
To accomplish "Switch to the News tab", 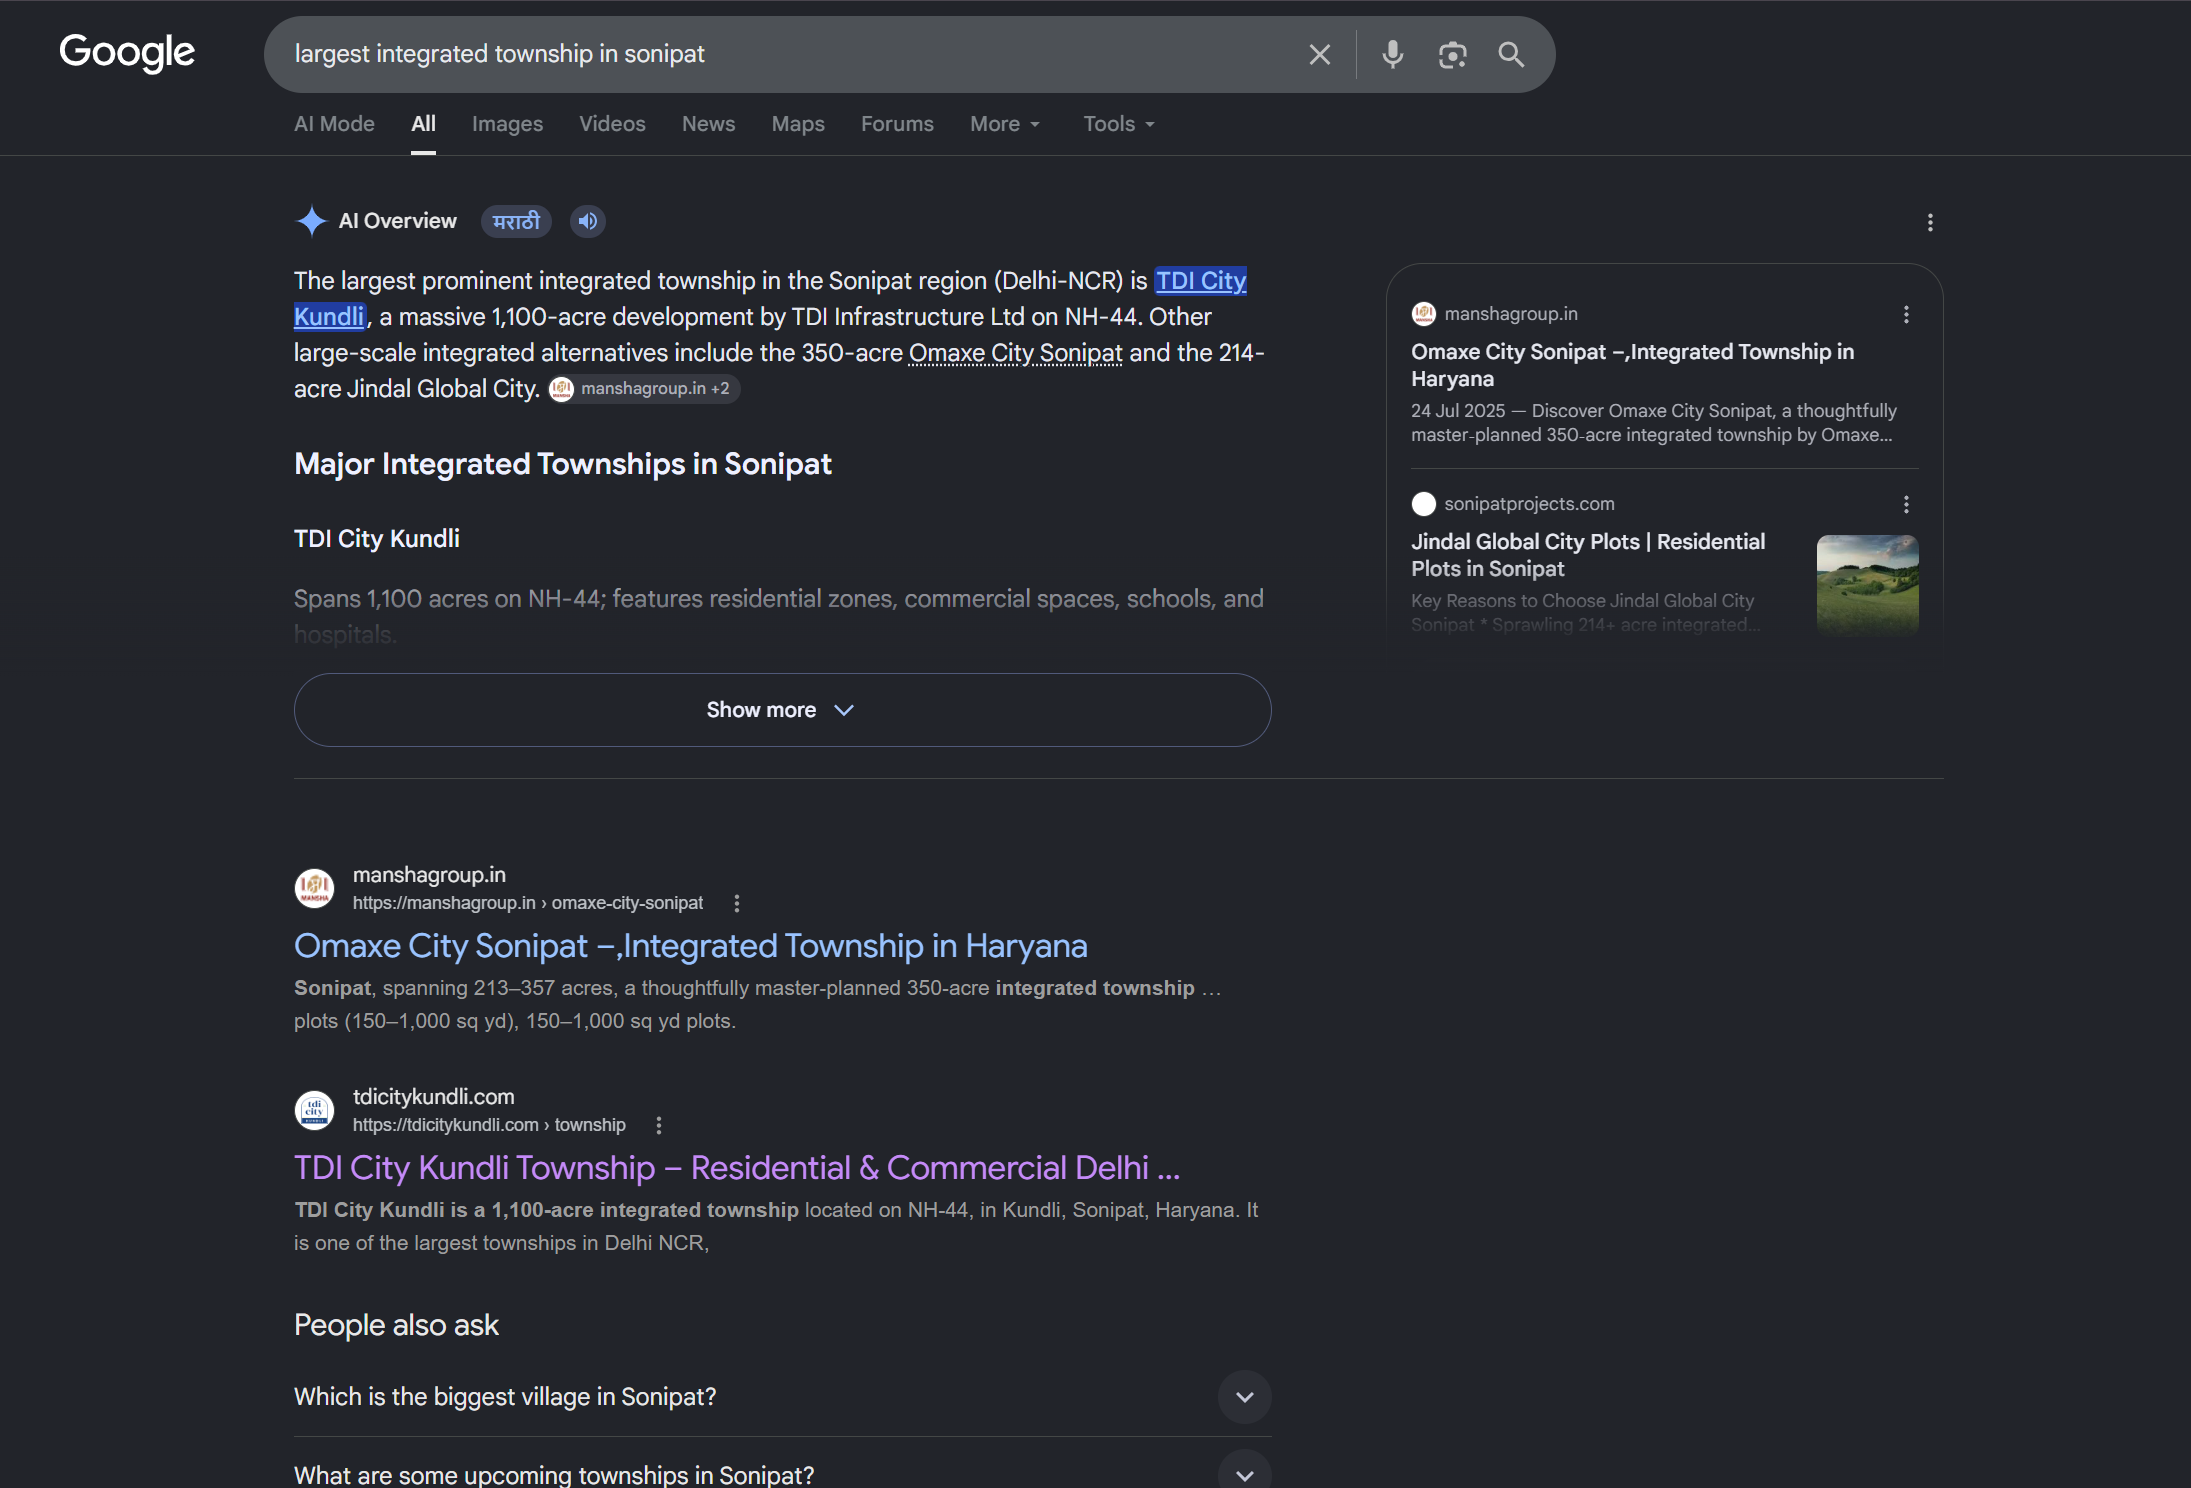I will click(x=708, y=124).
